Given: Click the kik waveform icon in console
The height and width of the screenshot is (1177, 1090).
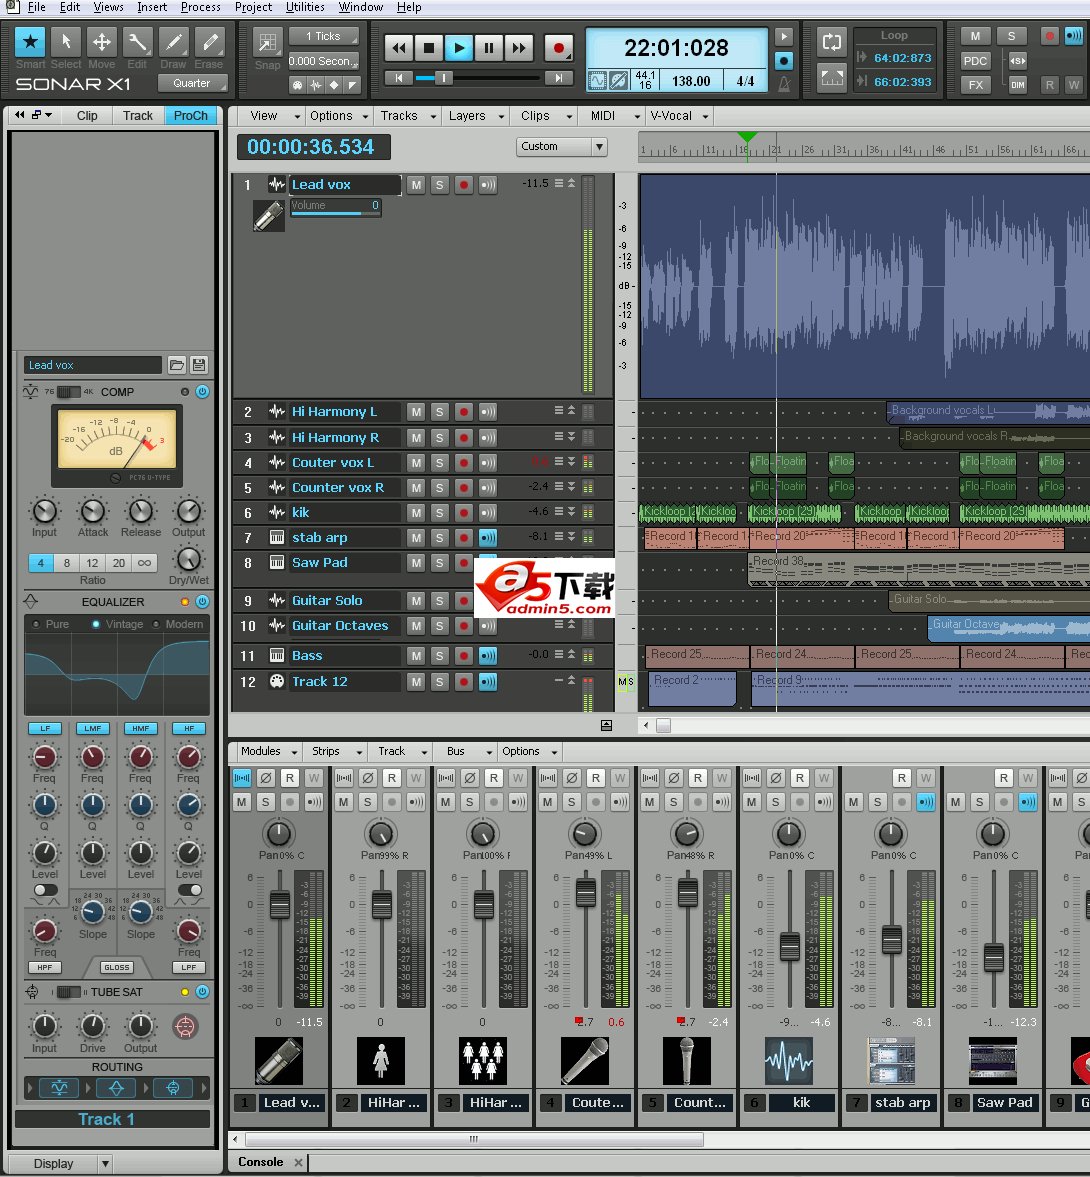Looking at the screenshot, I should click(789, 1060).
